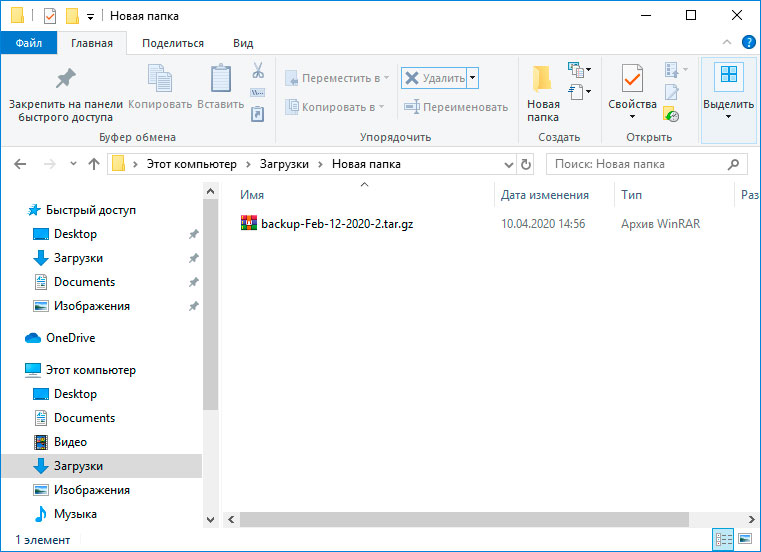The width and height of the screenshot is (761, 552).
Task: Select file backup-Feb-12-2020-2.tar.gz
Action: click(x=337, y=224)
